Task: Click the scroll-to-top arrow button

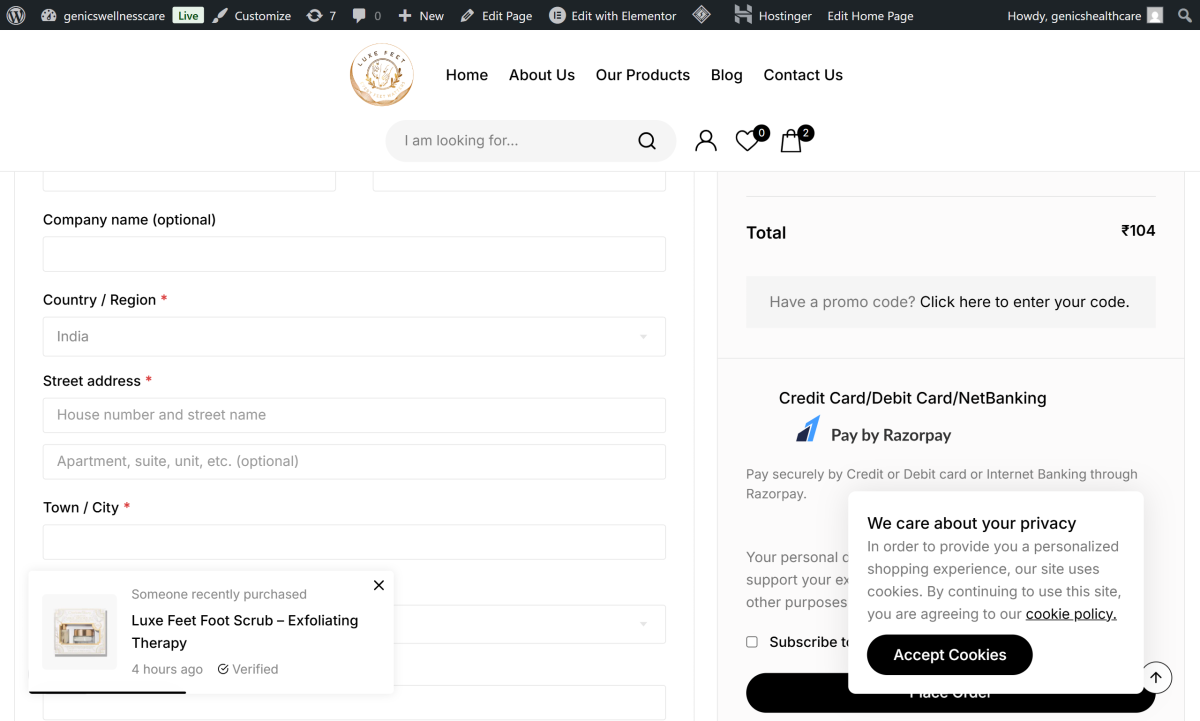Action: [x=1155, y=677]
